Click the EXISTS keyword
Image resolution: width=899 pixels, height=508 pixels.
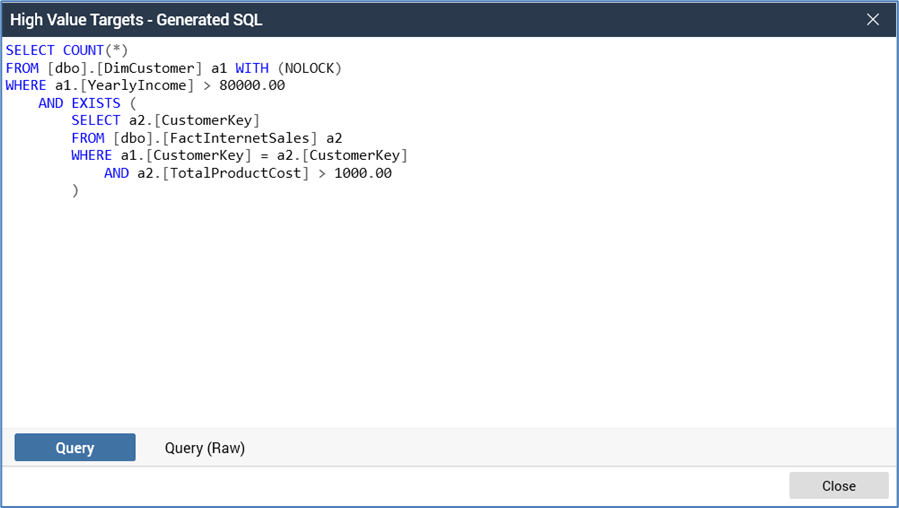pyautogui.click(x=95, y=103)
